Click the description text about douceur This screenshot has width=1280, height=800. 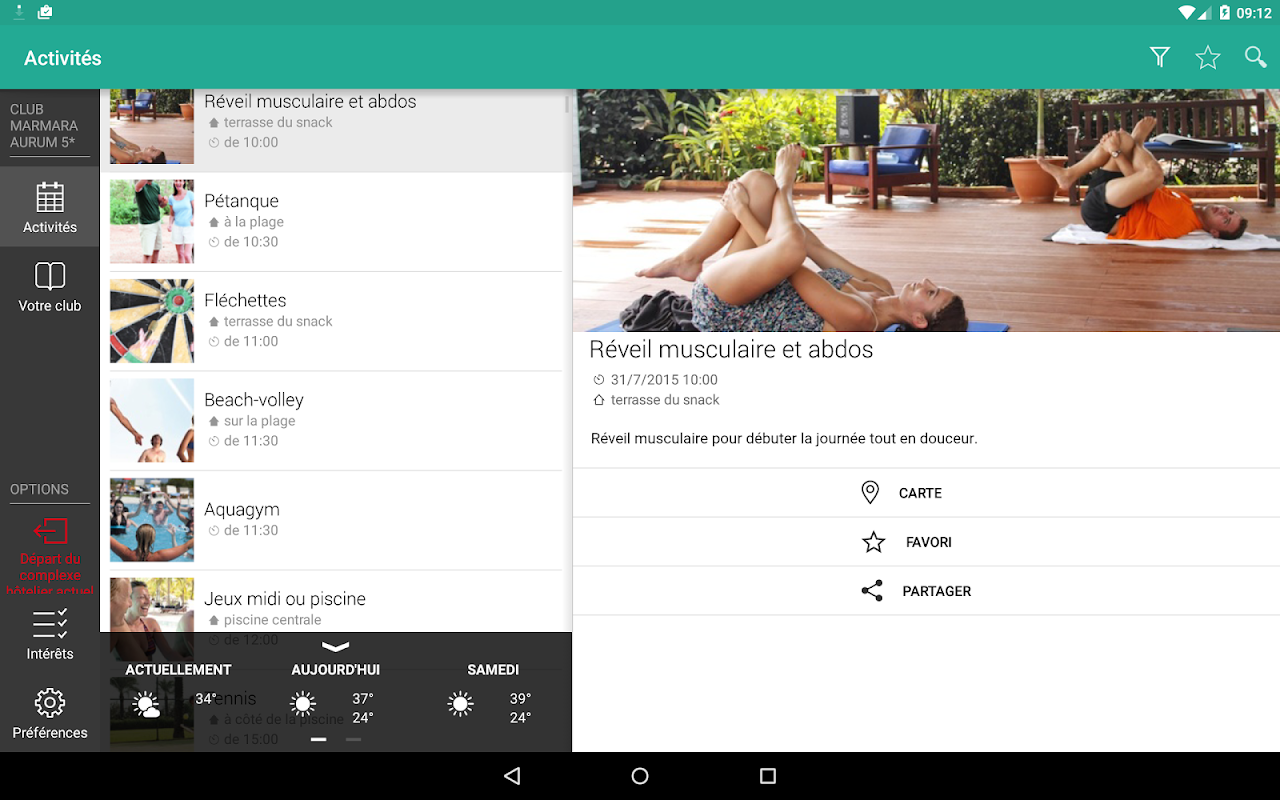point(784,438)
